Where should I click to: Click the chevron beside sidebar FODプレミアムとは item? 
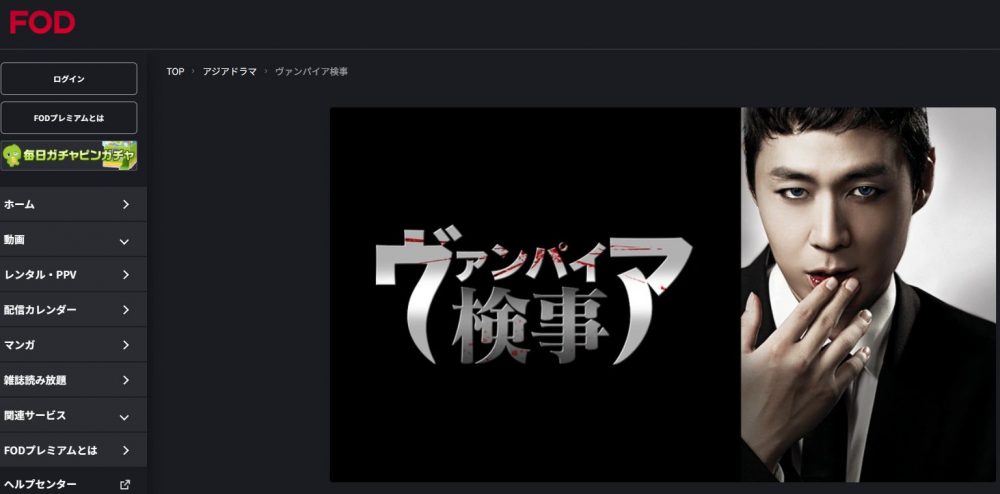[x=126, y=450]
